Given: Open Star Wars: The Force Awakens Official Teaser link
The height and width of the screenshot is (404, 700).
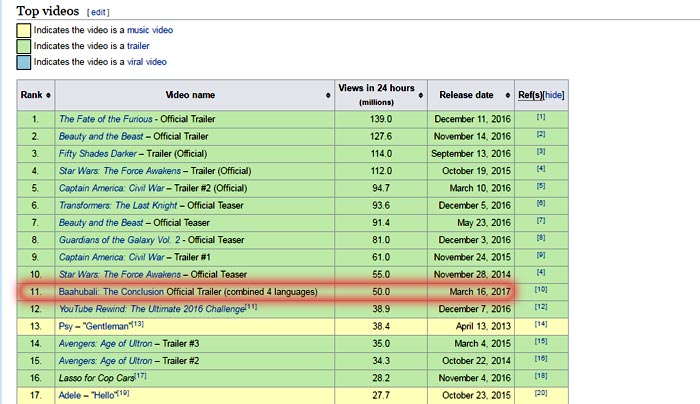Looking at the screenshot, I should click(x=120, y=275).
